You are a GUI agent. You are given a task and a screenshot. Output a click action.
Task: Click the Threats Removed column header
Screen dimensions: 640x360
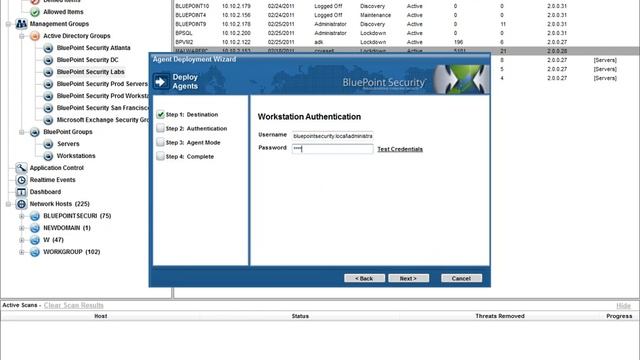click(500, 316)
